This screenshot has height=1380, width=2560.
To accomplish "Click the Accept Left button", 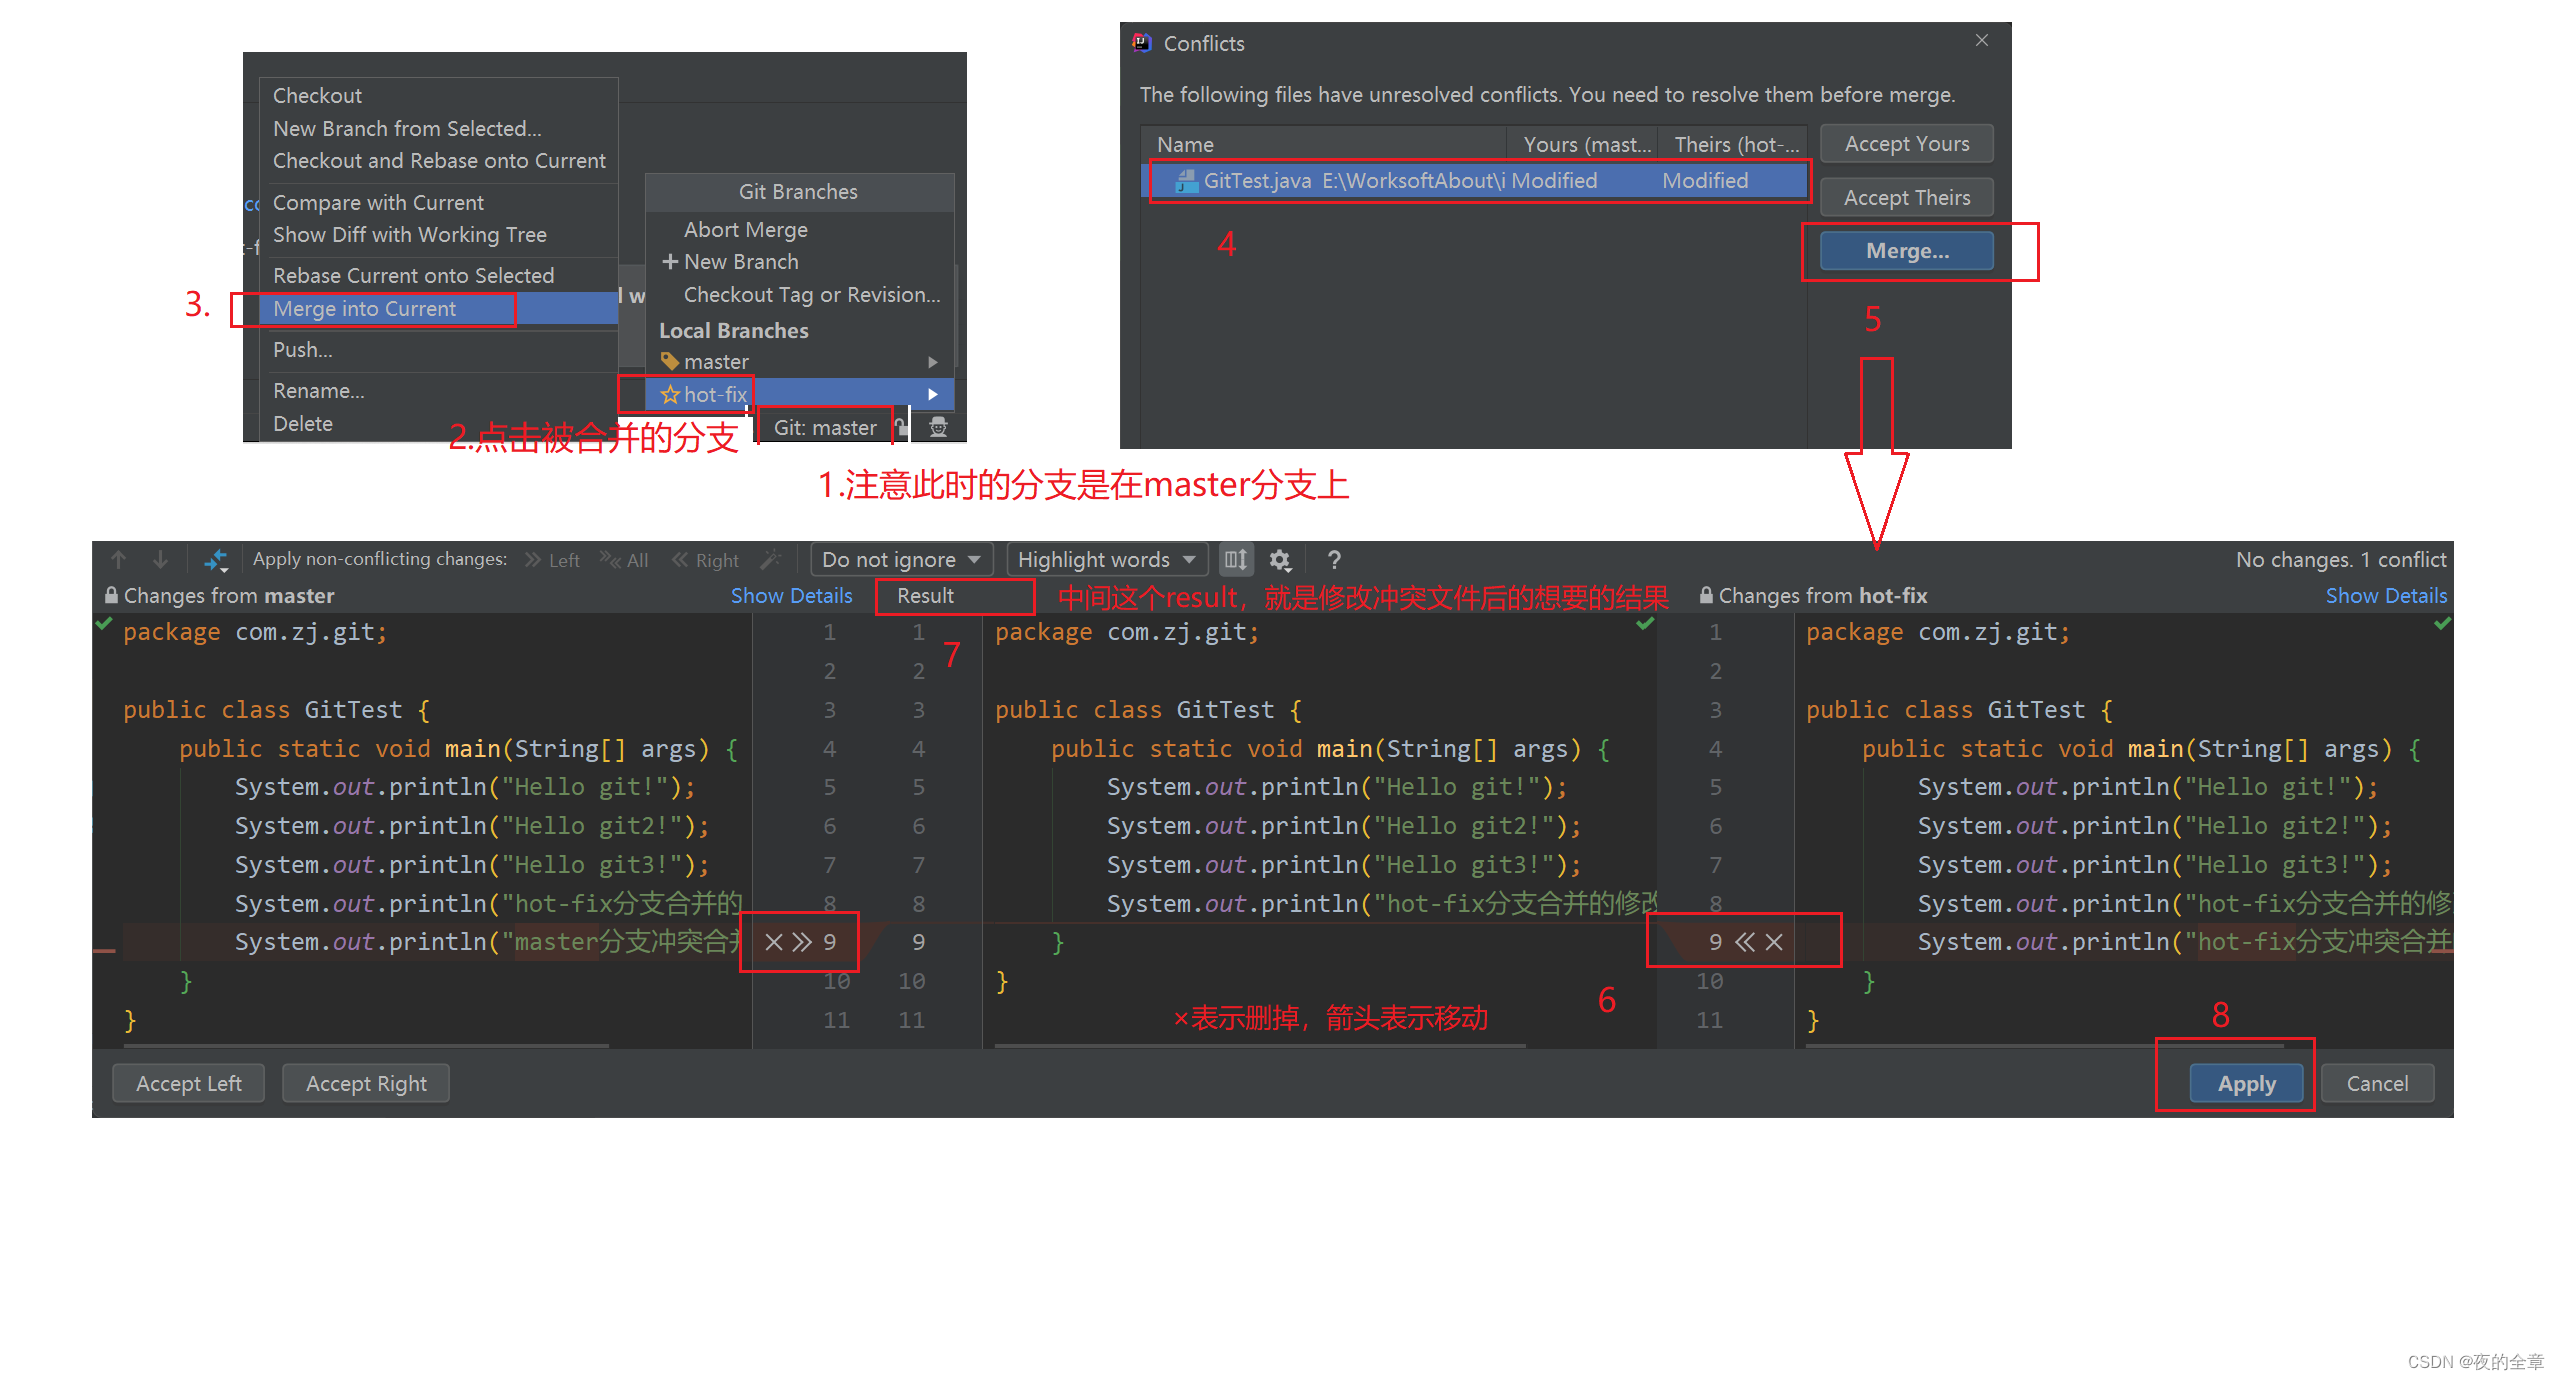I will [x=188, y=1083].
